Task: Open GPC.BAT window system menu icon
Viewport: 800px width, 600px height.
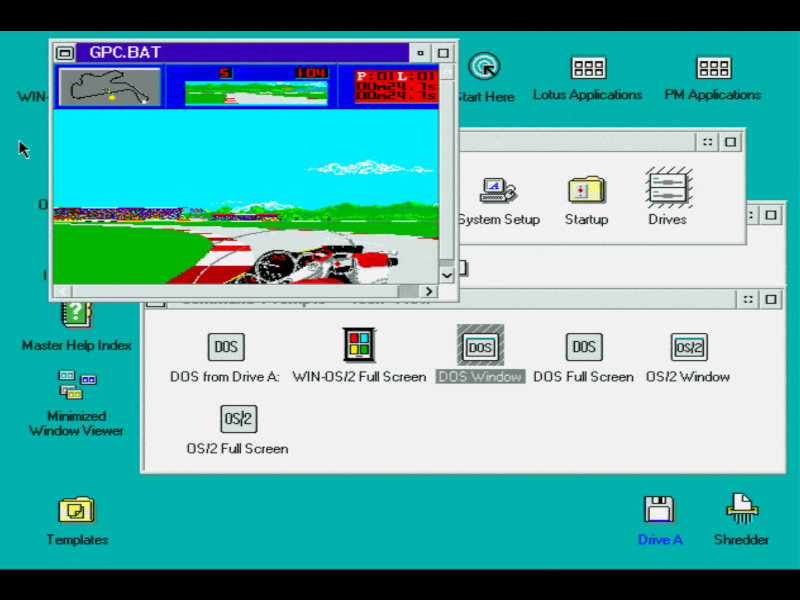Action: point(65,53)
